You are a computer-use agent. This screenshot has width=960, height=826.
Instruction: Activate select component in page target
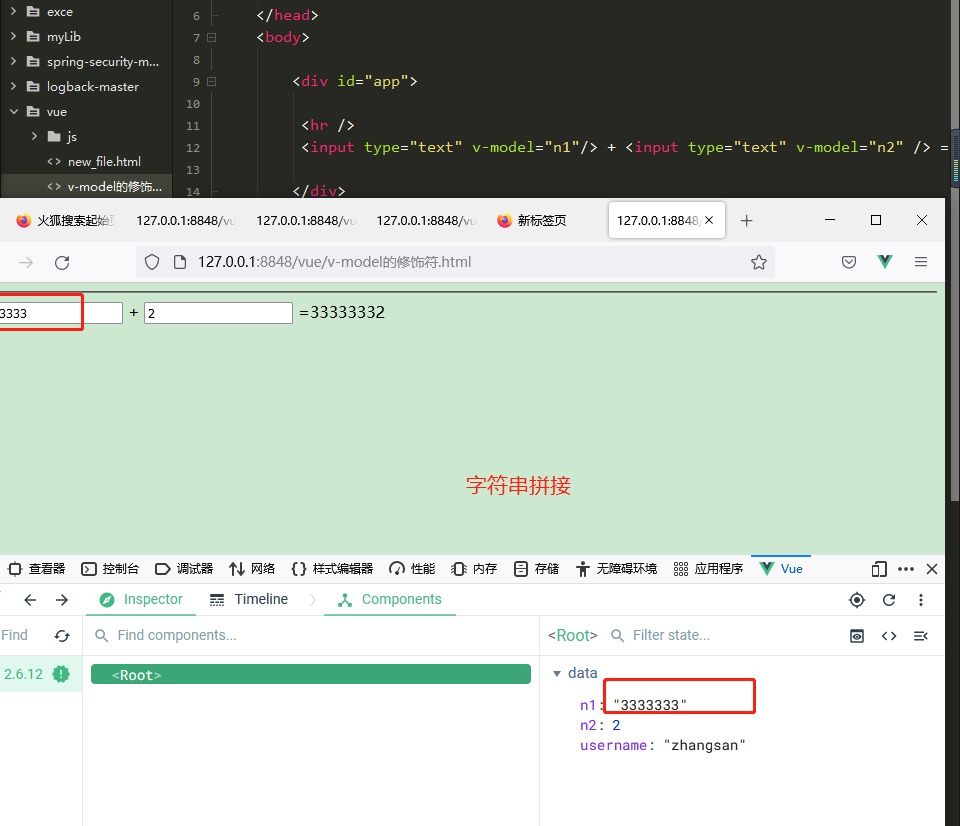[857, 600]
